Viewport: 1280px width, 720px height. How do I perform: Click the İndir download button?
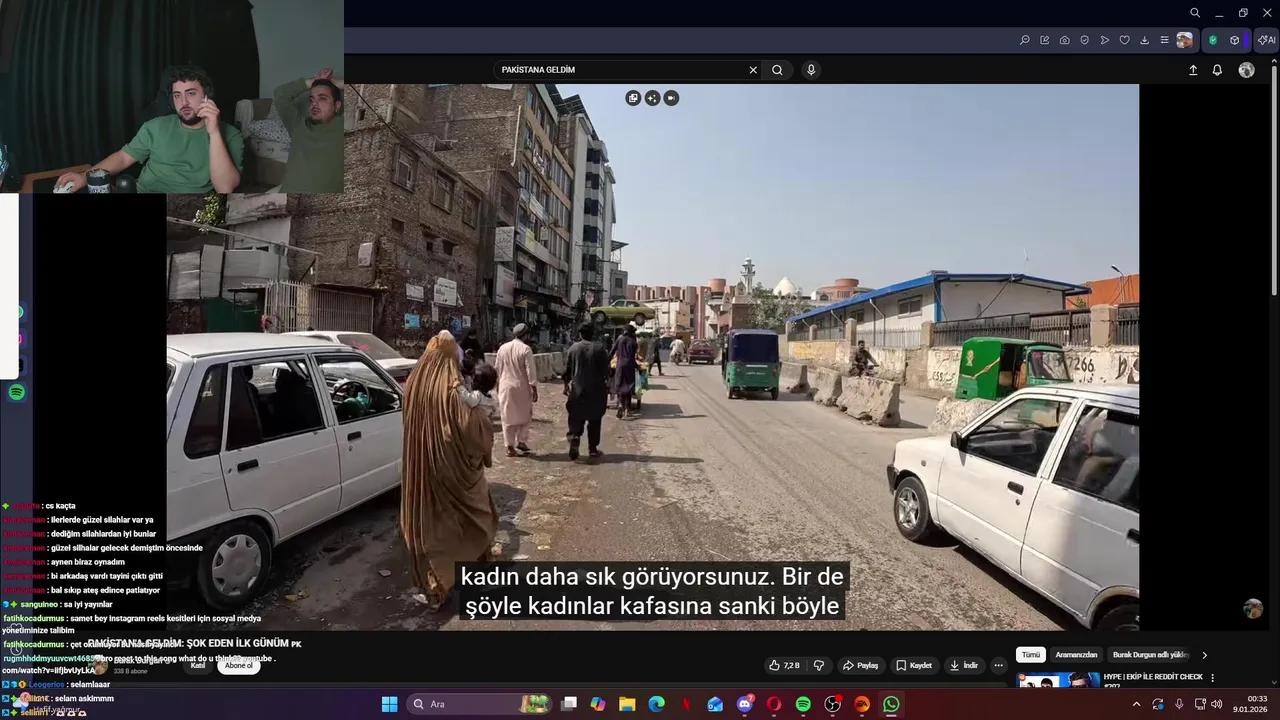pos(964,665)
